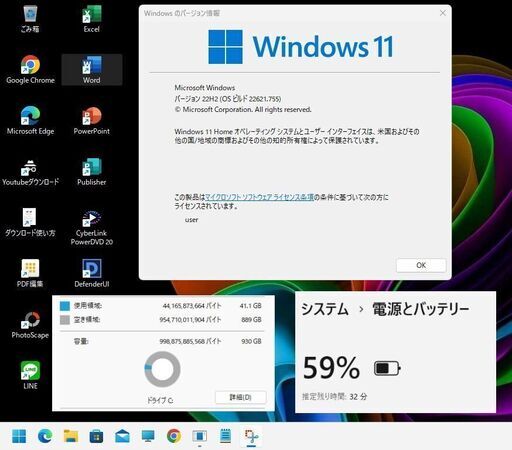Image resolution: width=512 pixels, height=450 pixels.
Task: Open the Snipping Tool taskbar icon
Action: click(251, 436)
